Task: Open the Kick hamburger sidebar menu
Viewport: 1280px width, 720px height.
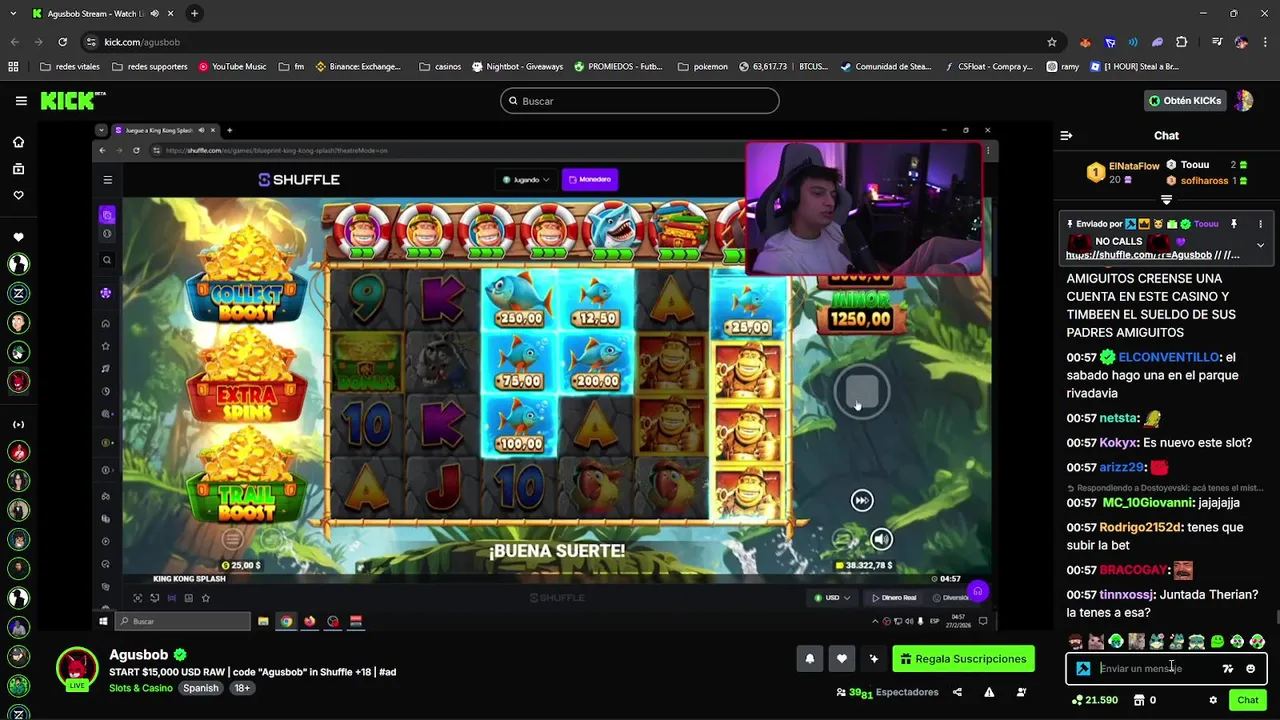Action: click(x=21, y=101)
